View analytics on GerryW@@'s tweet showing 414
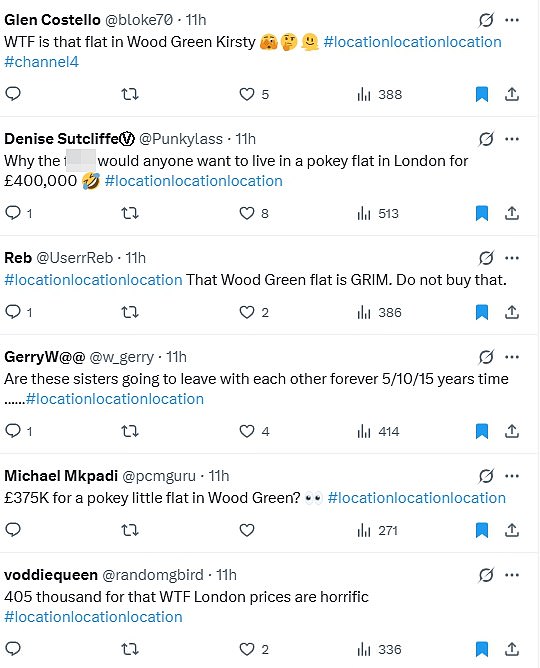Viewport: 540px width, 668px height. click(x=378, y=432)
